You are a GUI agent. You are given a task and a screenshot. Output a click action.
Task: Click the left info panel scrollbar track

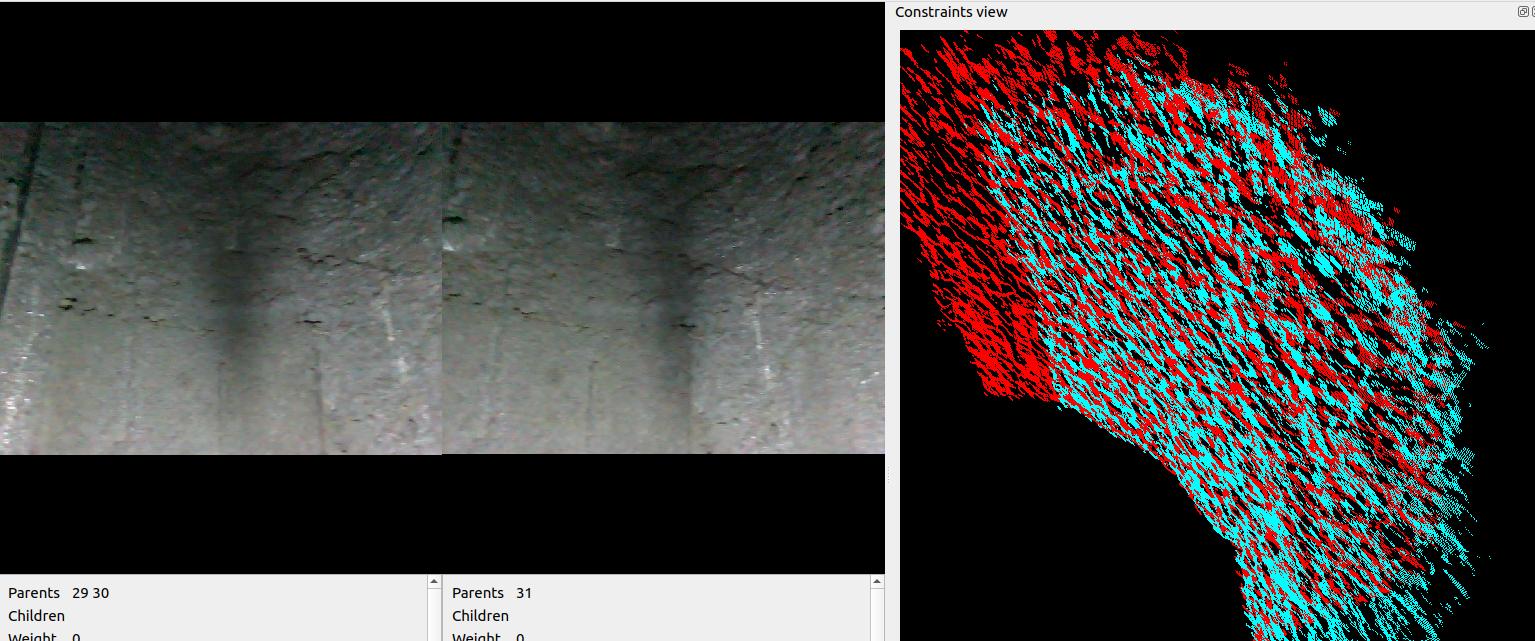[x=433, y=615]
